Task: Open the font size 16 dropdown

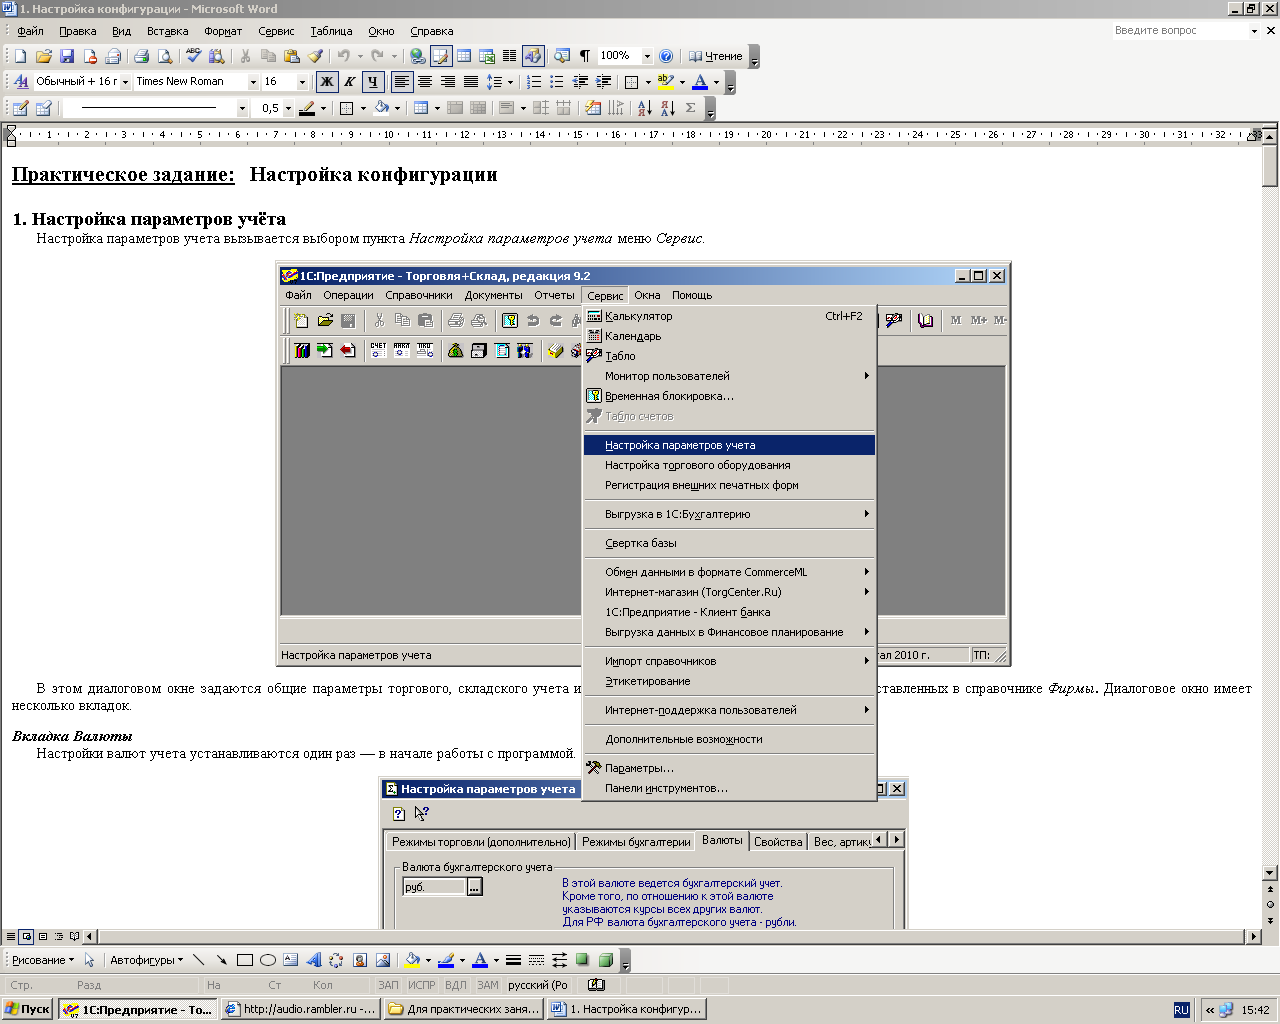Action: click(303, 82)
